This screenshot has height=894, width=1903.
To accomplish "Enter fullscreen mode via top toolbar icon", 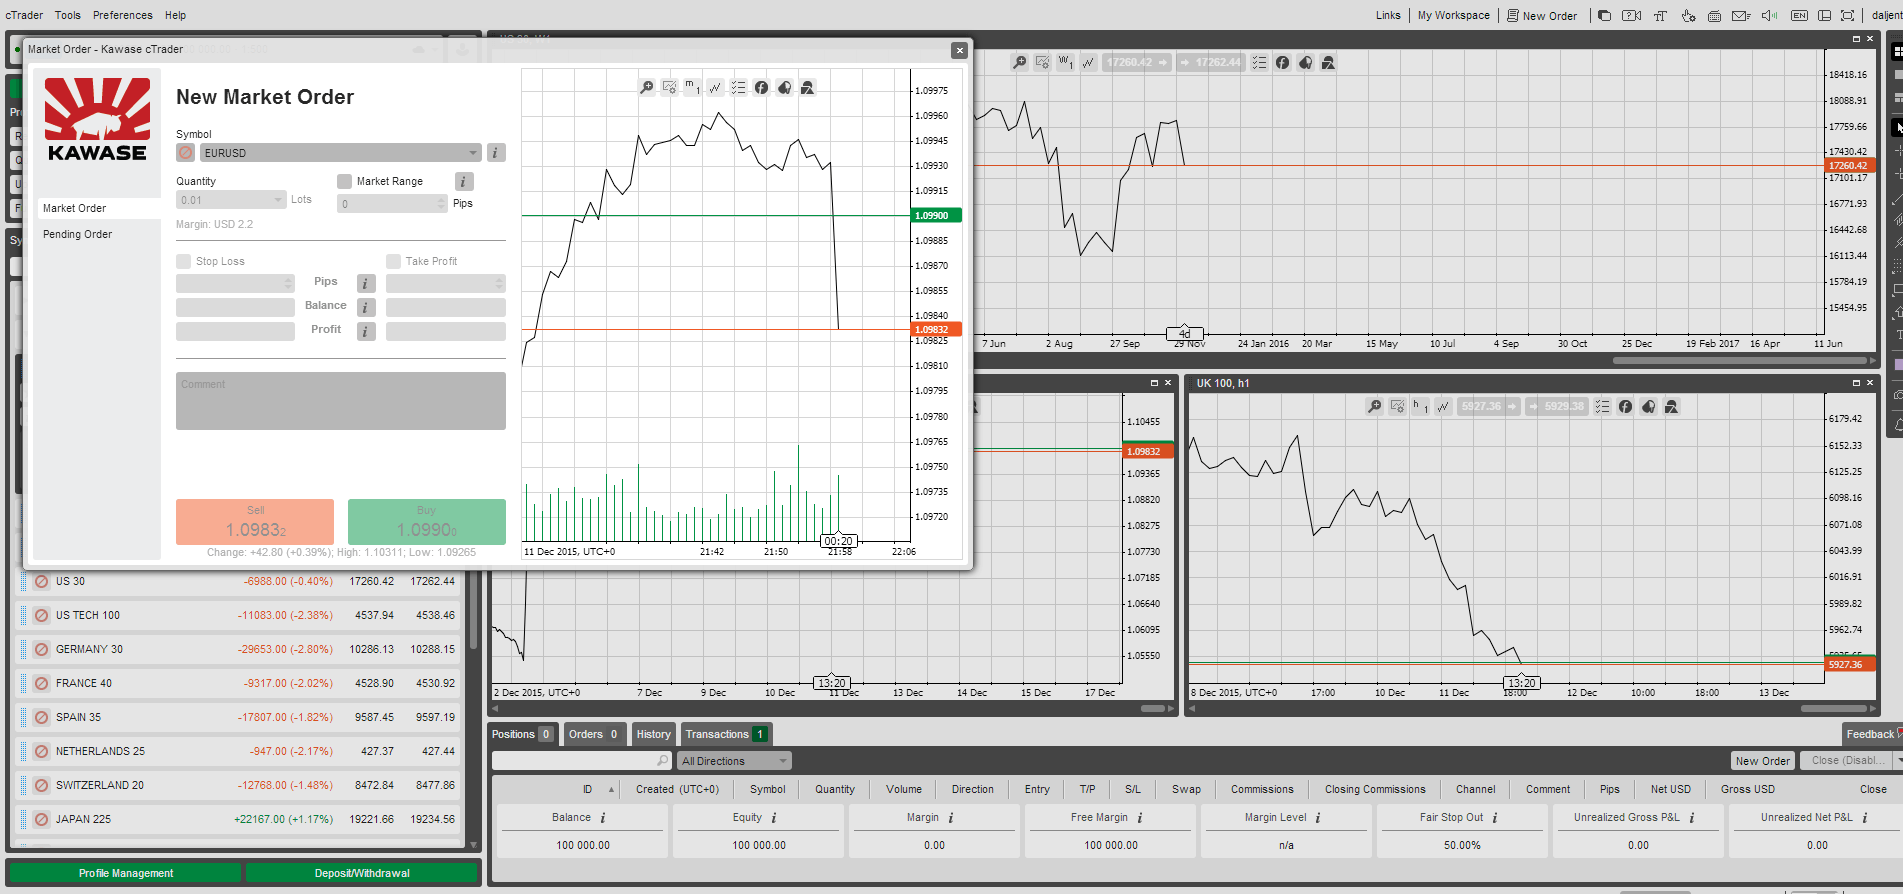I will [1848, 15].
